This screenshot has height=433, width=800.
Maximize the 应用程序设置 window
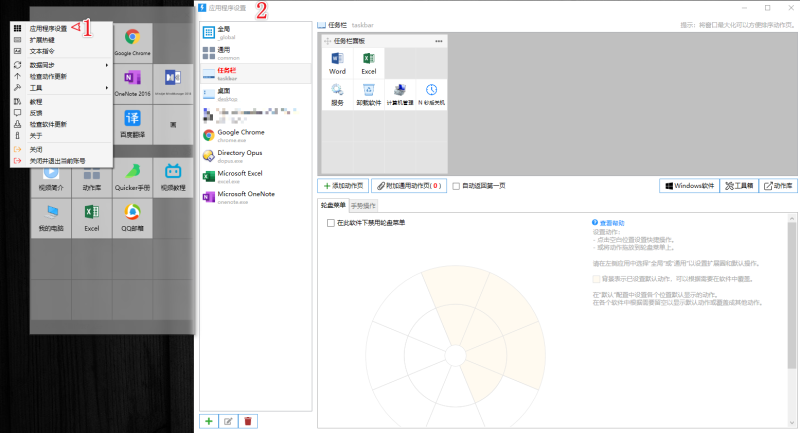click(x=767, y=8)
